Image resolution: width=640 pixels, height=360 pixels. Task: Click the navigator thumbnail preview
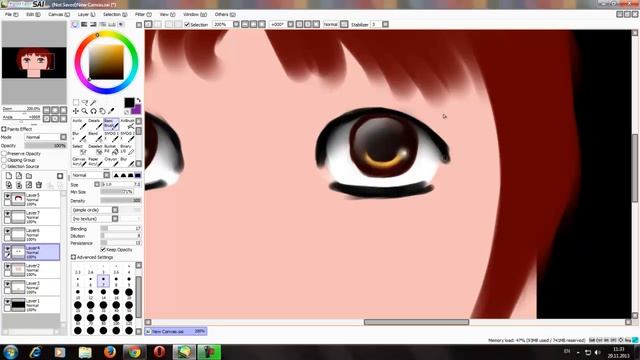pyautogui.click(x=34, y=62)
